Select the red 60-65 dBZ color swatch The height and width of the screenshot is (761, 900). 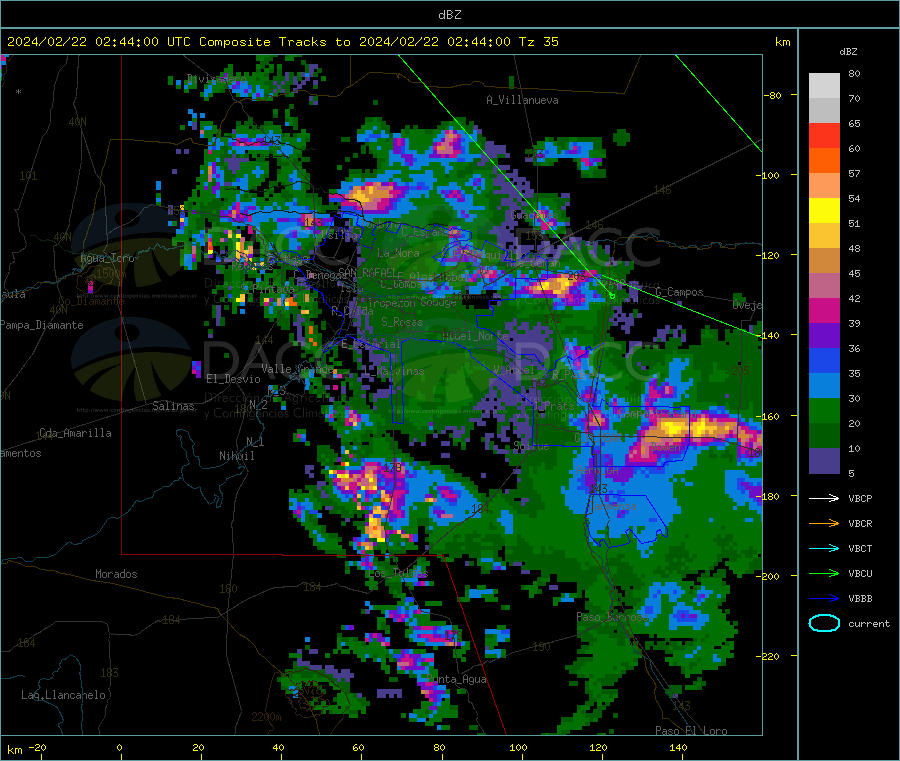pyautogui.click(x=824, y=135)
